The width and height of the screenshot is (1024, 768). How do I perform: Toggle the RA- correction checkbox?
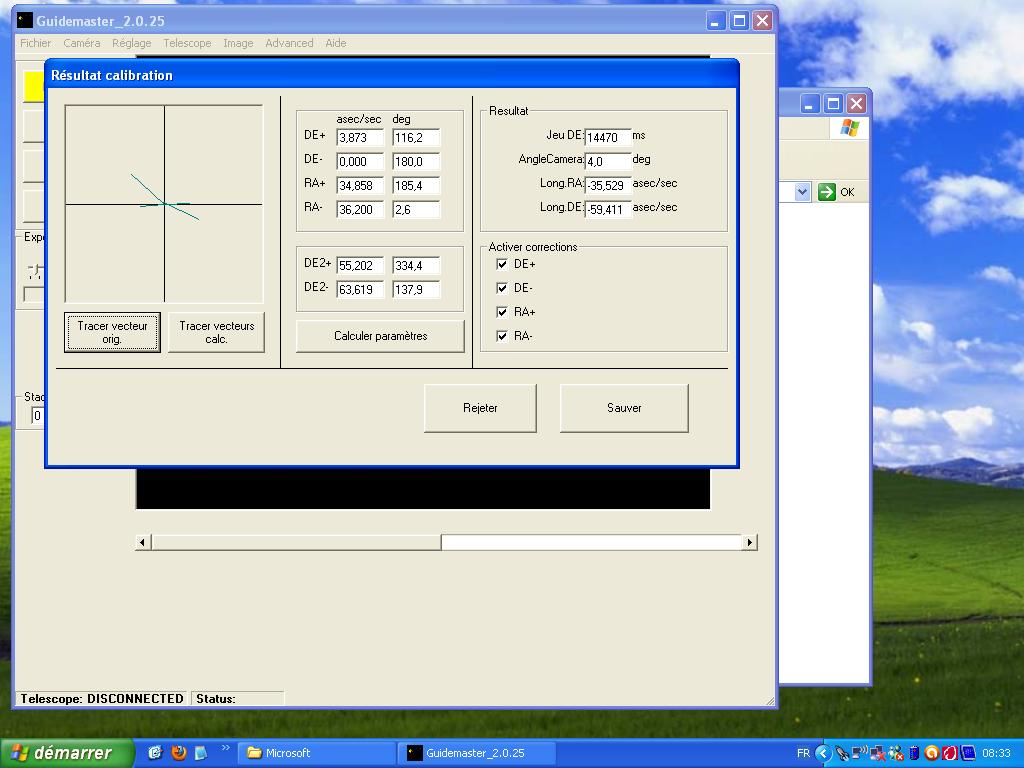click(x=502, y=336)
